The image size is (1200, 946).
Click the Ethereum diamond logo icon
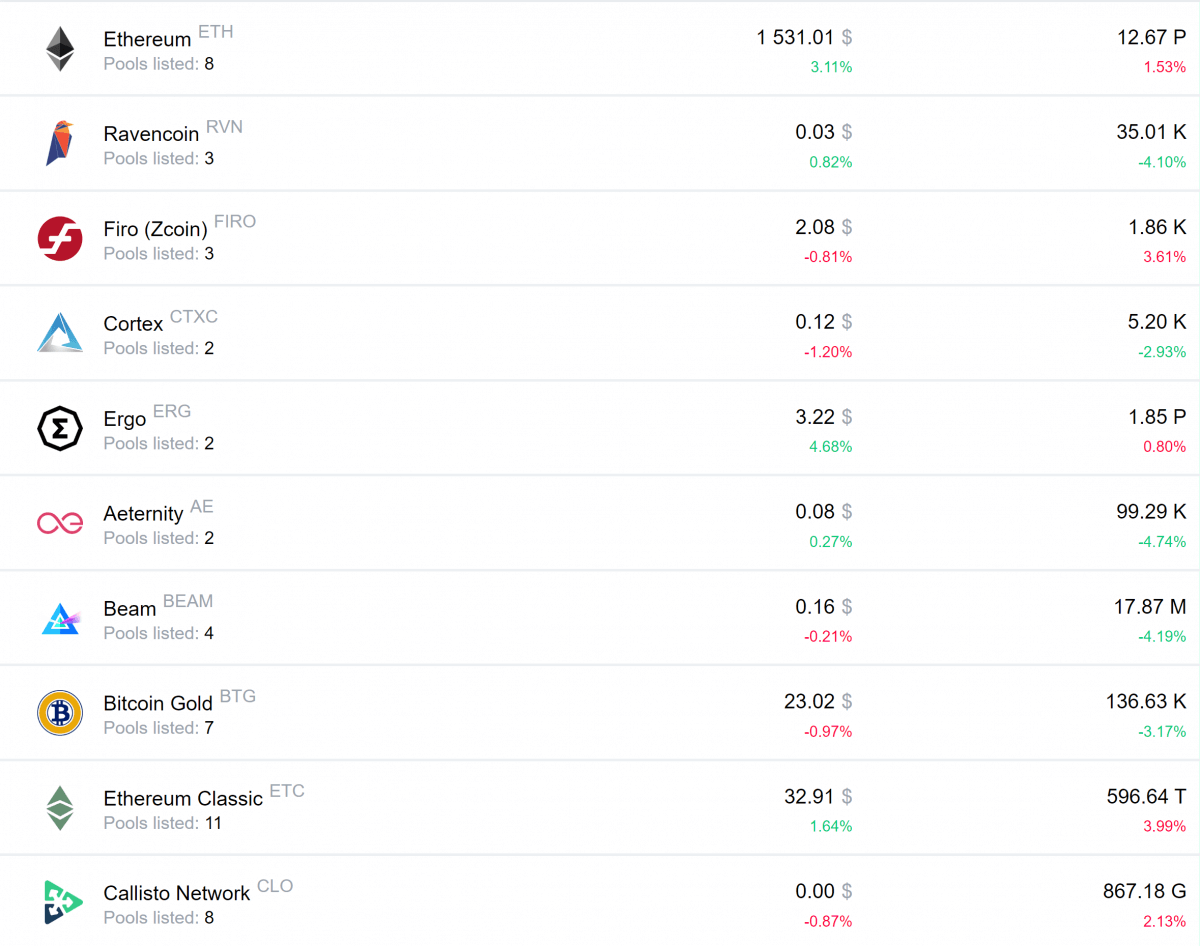point(60,49)
